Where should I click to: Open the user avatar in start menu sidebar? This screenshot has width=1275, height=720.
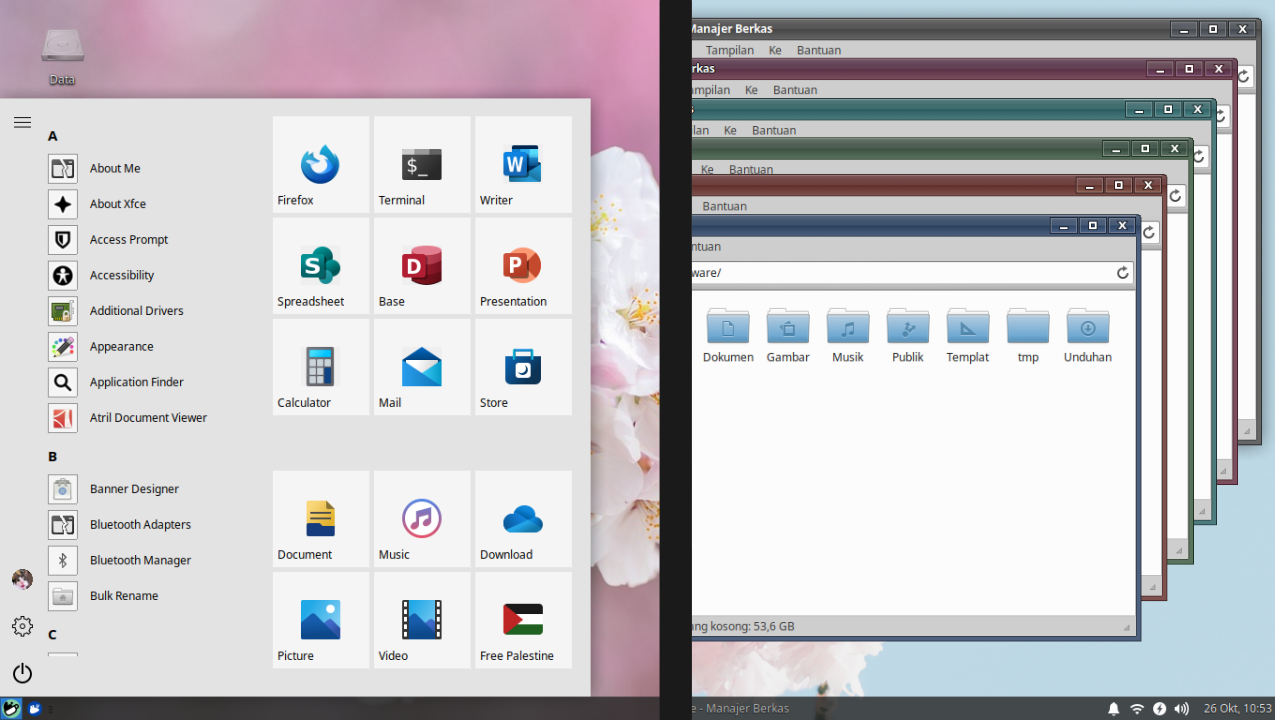click(22, 579)
